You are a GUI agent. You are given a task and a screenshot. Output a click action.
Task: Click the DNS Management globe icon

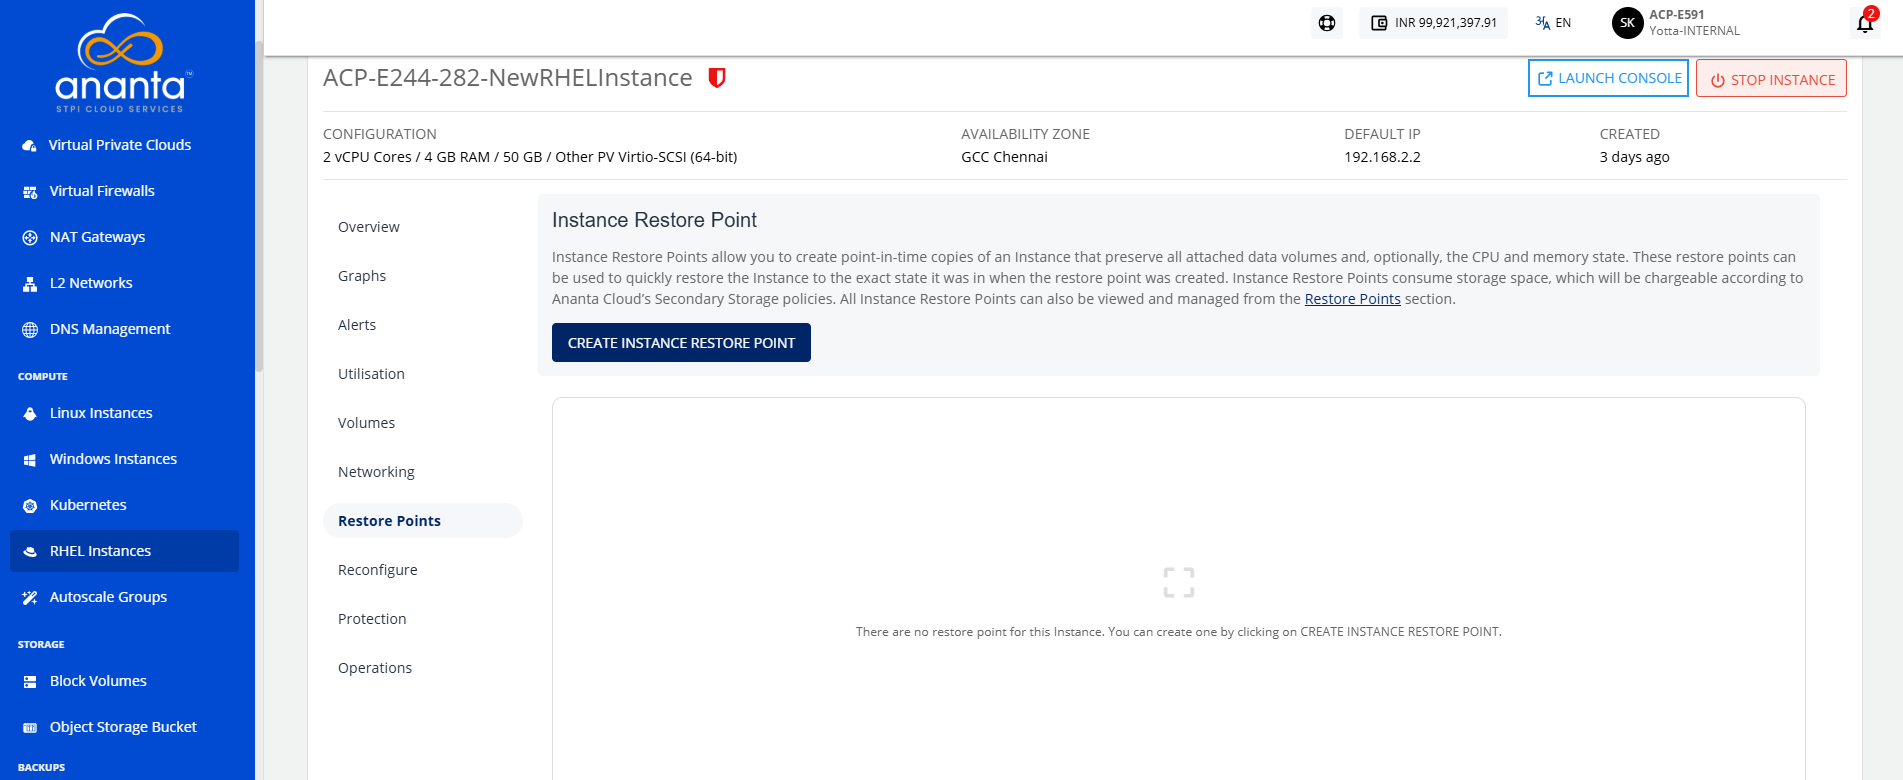point(30,330)
